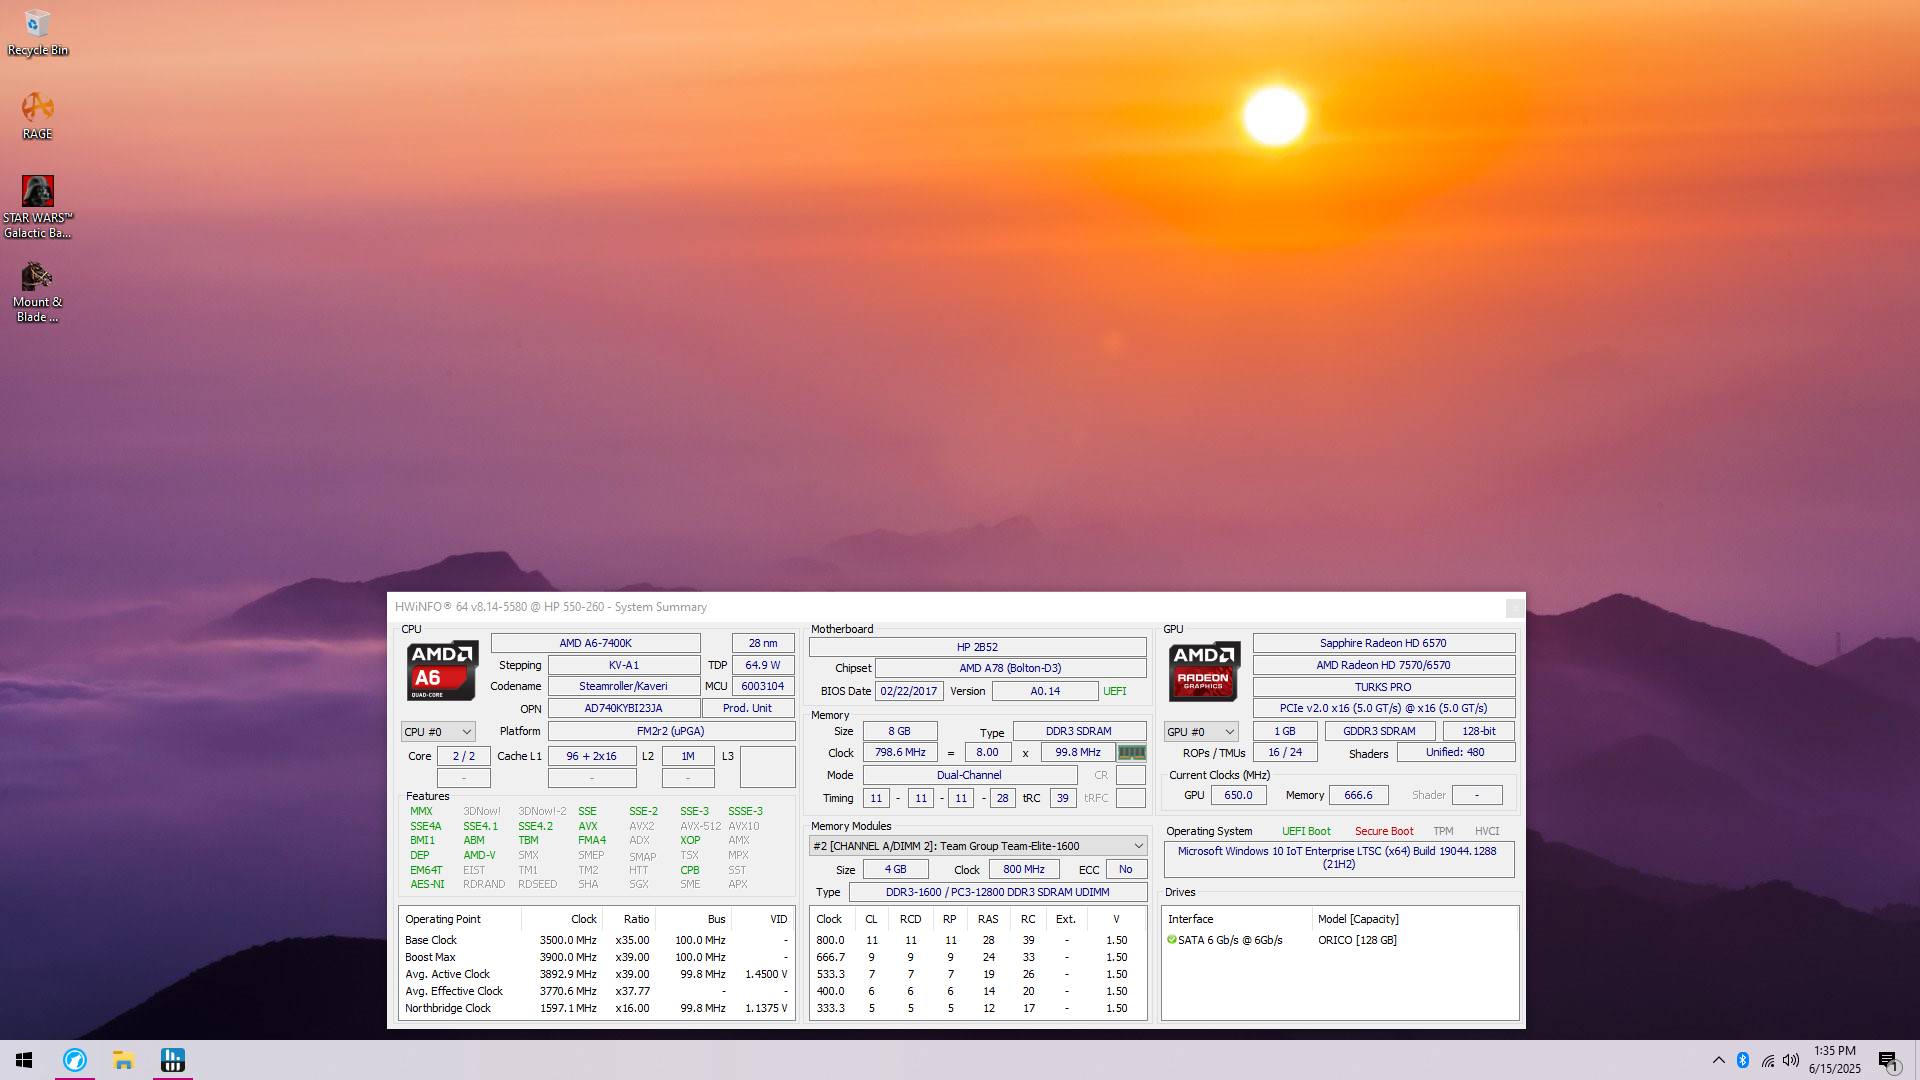
Task: Click the BIOS date 02/22/2017 value
Action: (x=909, y=691)
